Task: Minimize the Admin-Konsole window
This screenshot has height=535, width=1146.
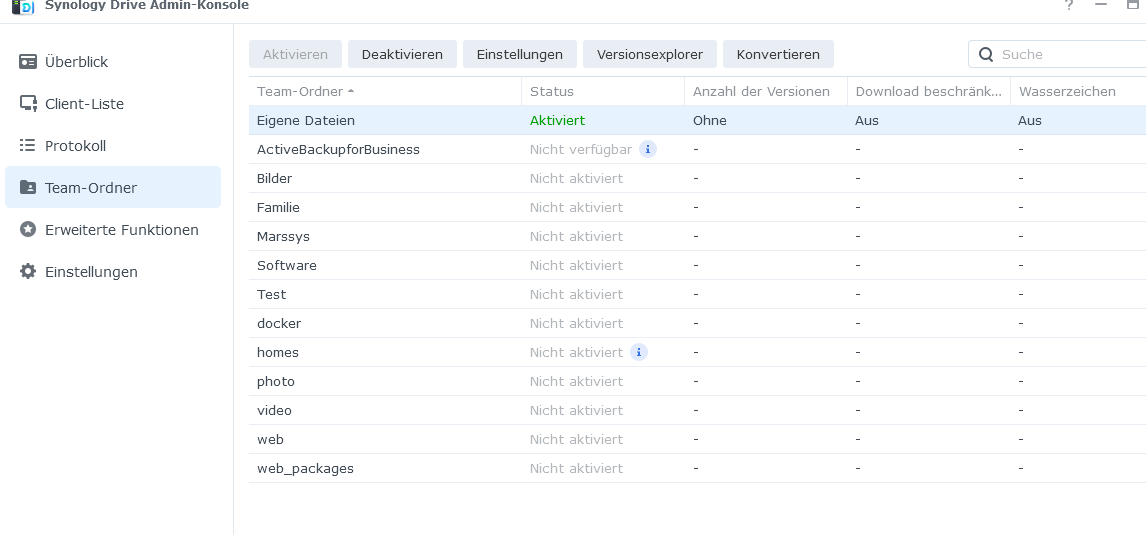Action: click(x=1101, y=4)
